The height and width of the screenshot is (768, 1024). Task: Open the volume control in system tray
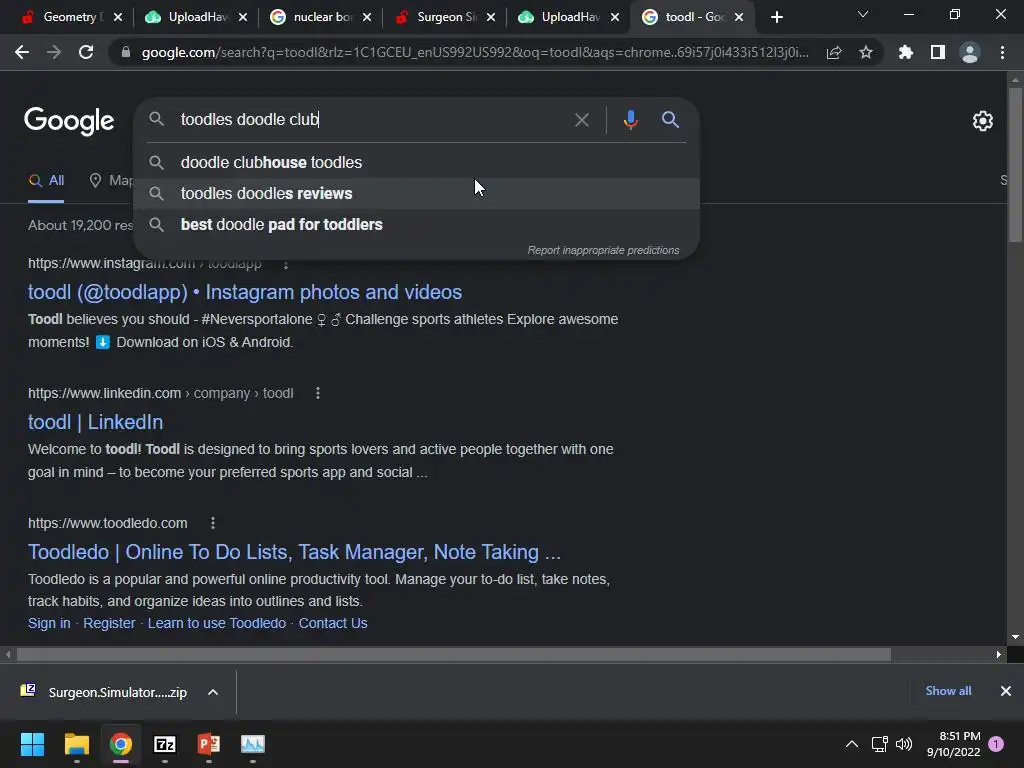coord(904,744)
